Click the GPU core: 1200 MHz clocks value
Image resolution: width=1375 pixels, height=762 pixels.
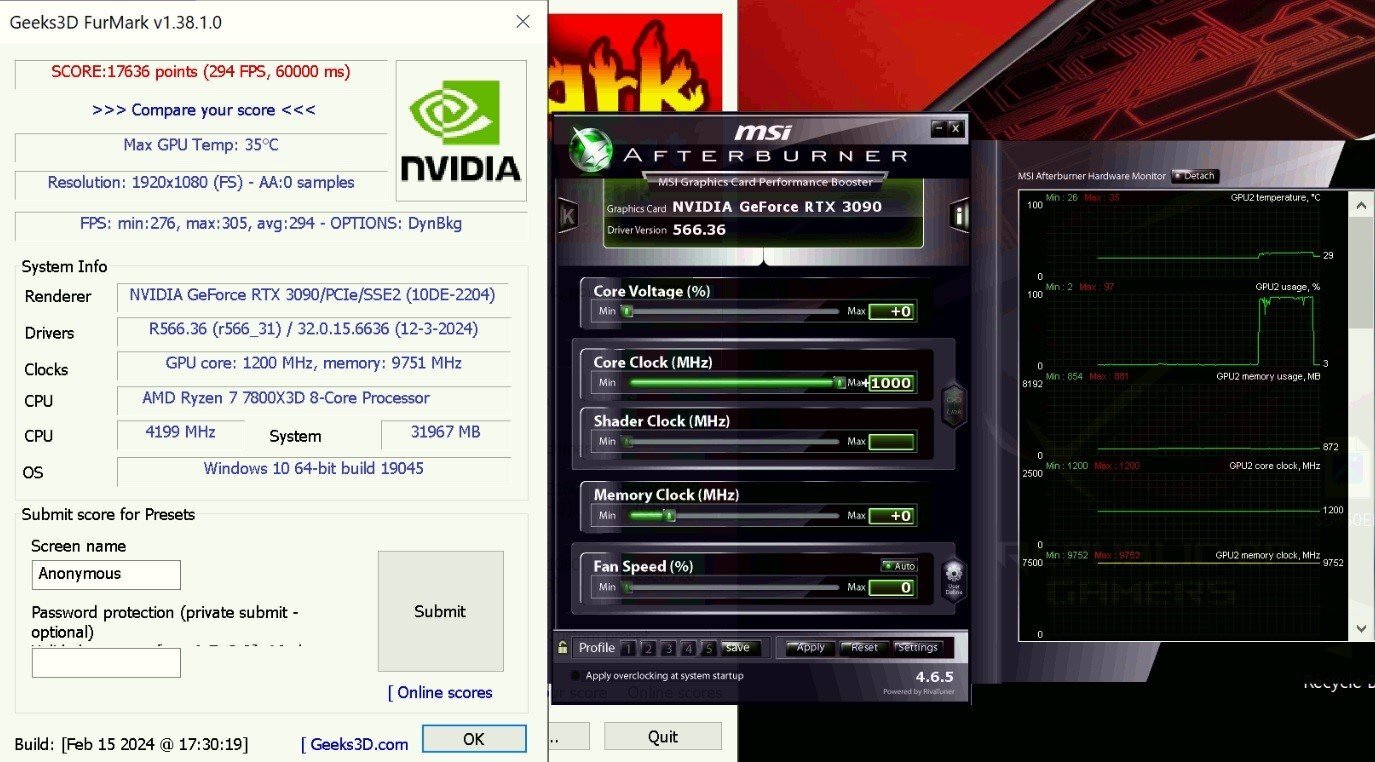pyautogui.click(x=313, y=363)
